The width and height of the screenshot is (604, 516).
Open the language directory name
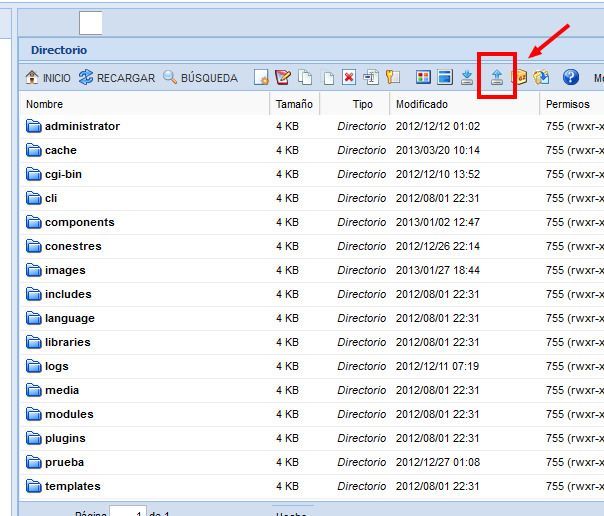[x=70, y=318]
